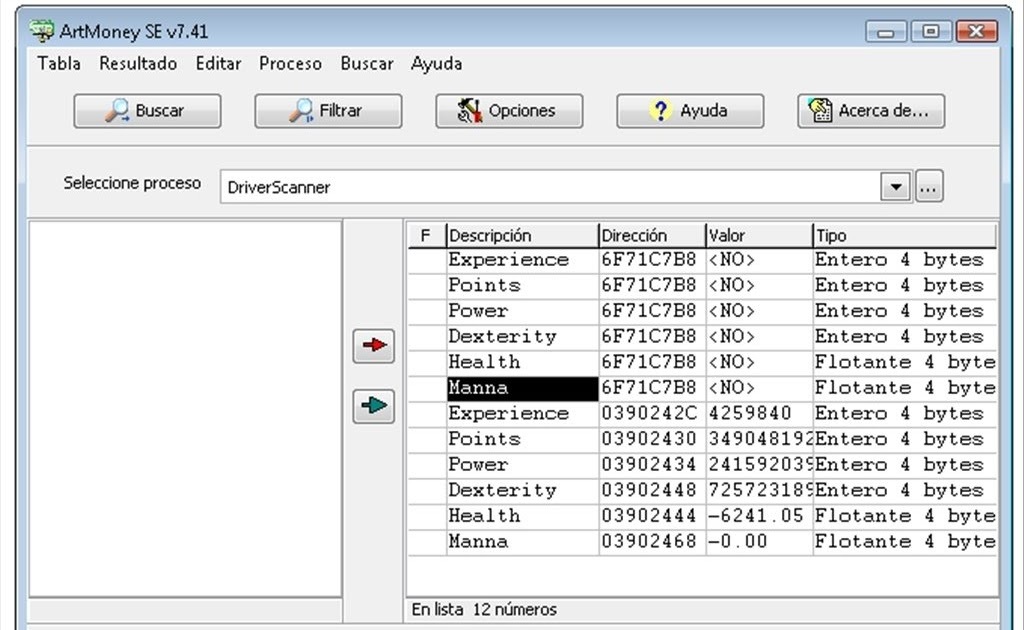The width and height of the screenshot is (1024, 630).
Task: Click the Filtrar filter button
Action: coord(328,111)
